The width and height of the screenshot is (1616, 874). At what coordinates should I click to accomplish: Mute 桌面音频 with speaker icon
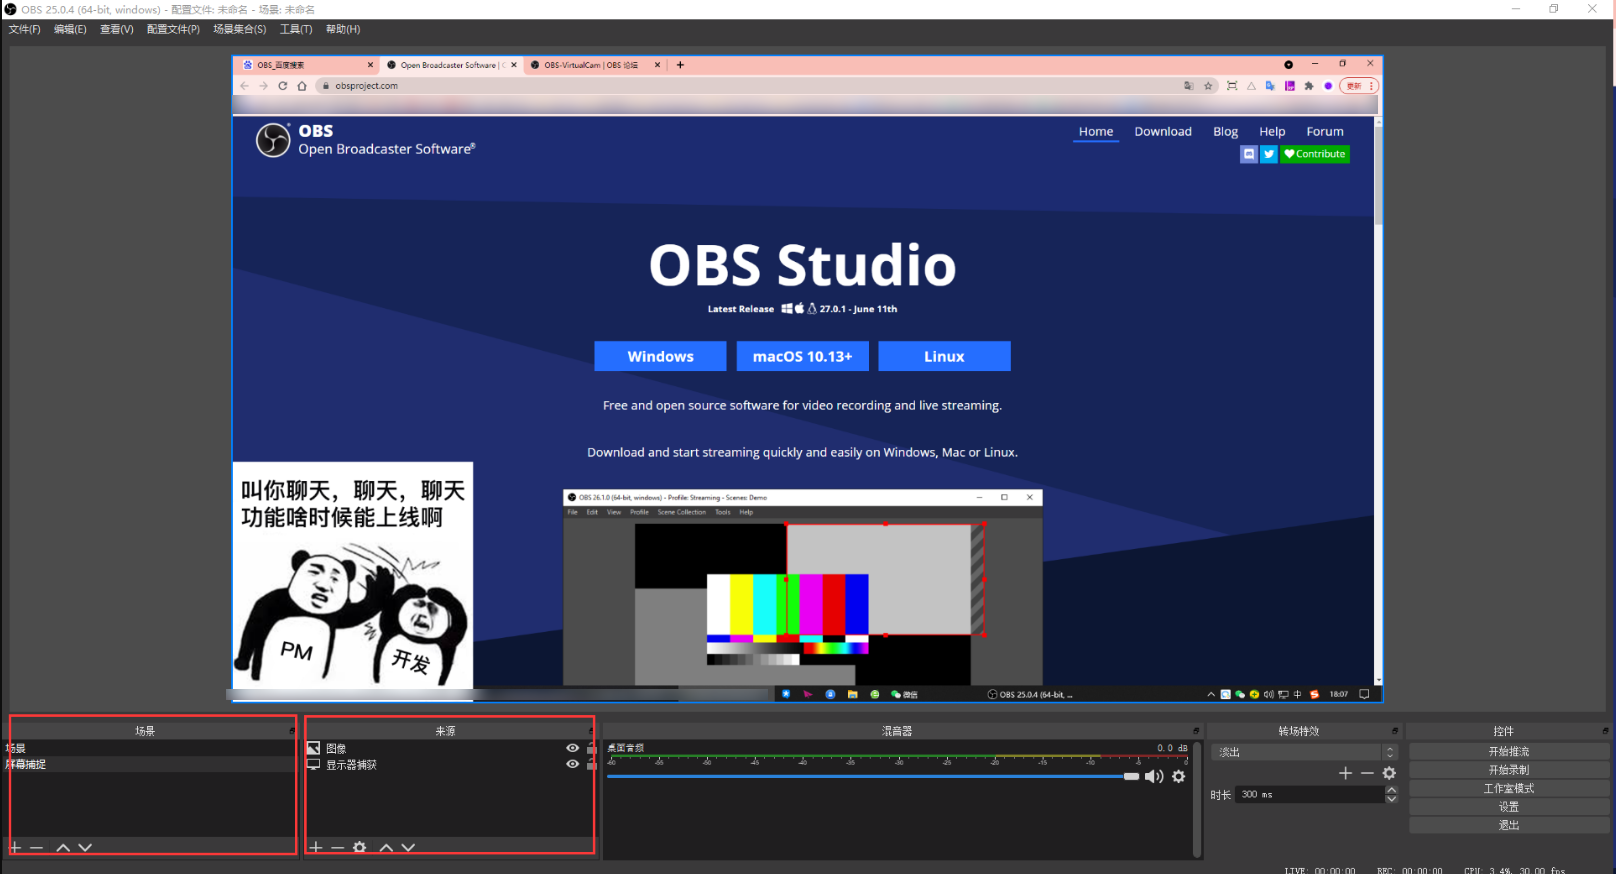pos(1154,776)
